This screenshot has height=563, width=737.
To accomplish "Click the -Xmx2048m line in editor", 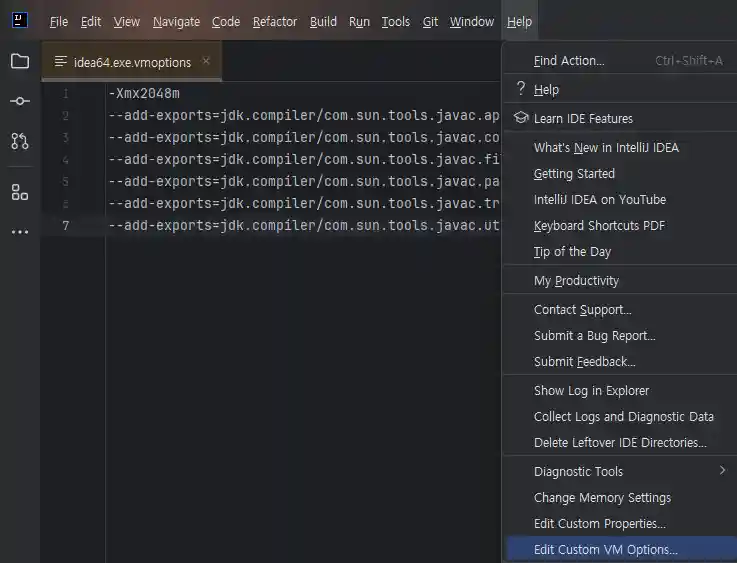I will (x=144, y=94).
